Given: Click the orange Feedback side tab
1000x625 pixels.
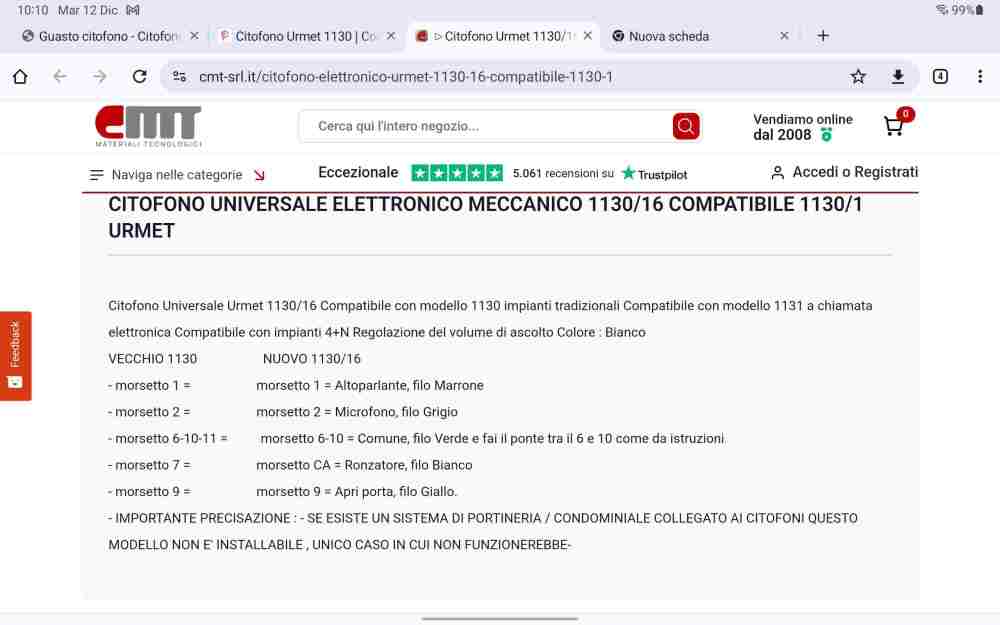Looking at the screenshot, I should [x=15, y=355].
